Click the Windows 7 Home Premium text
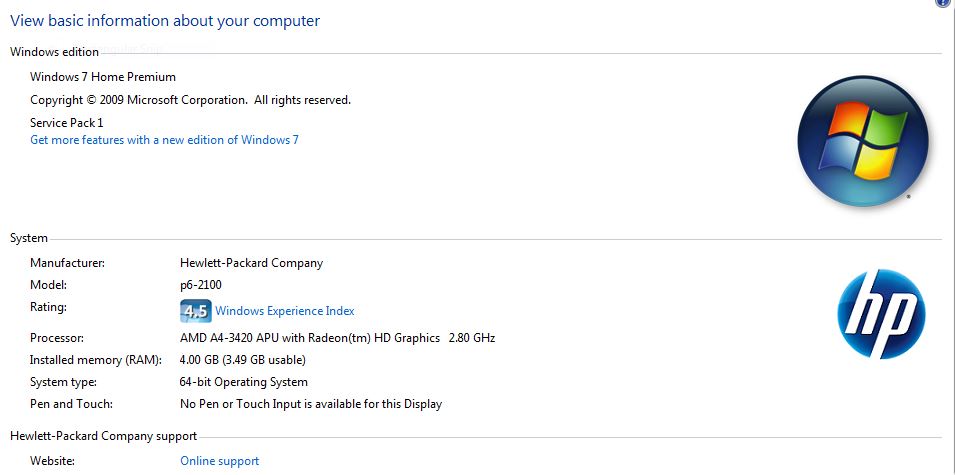The height and width of the screenshot is (475, 955). 103,77
